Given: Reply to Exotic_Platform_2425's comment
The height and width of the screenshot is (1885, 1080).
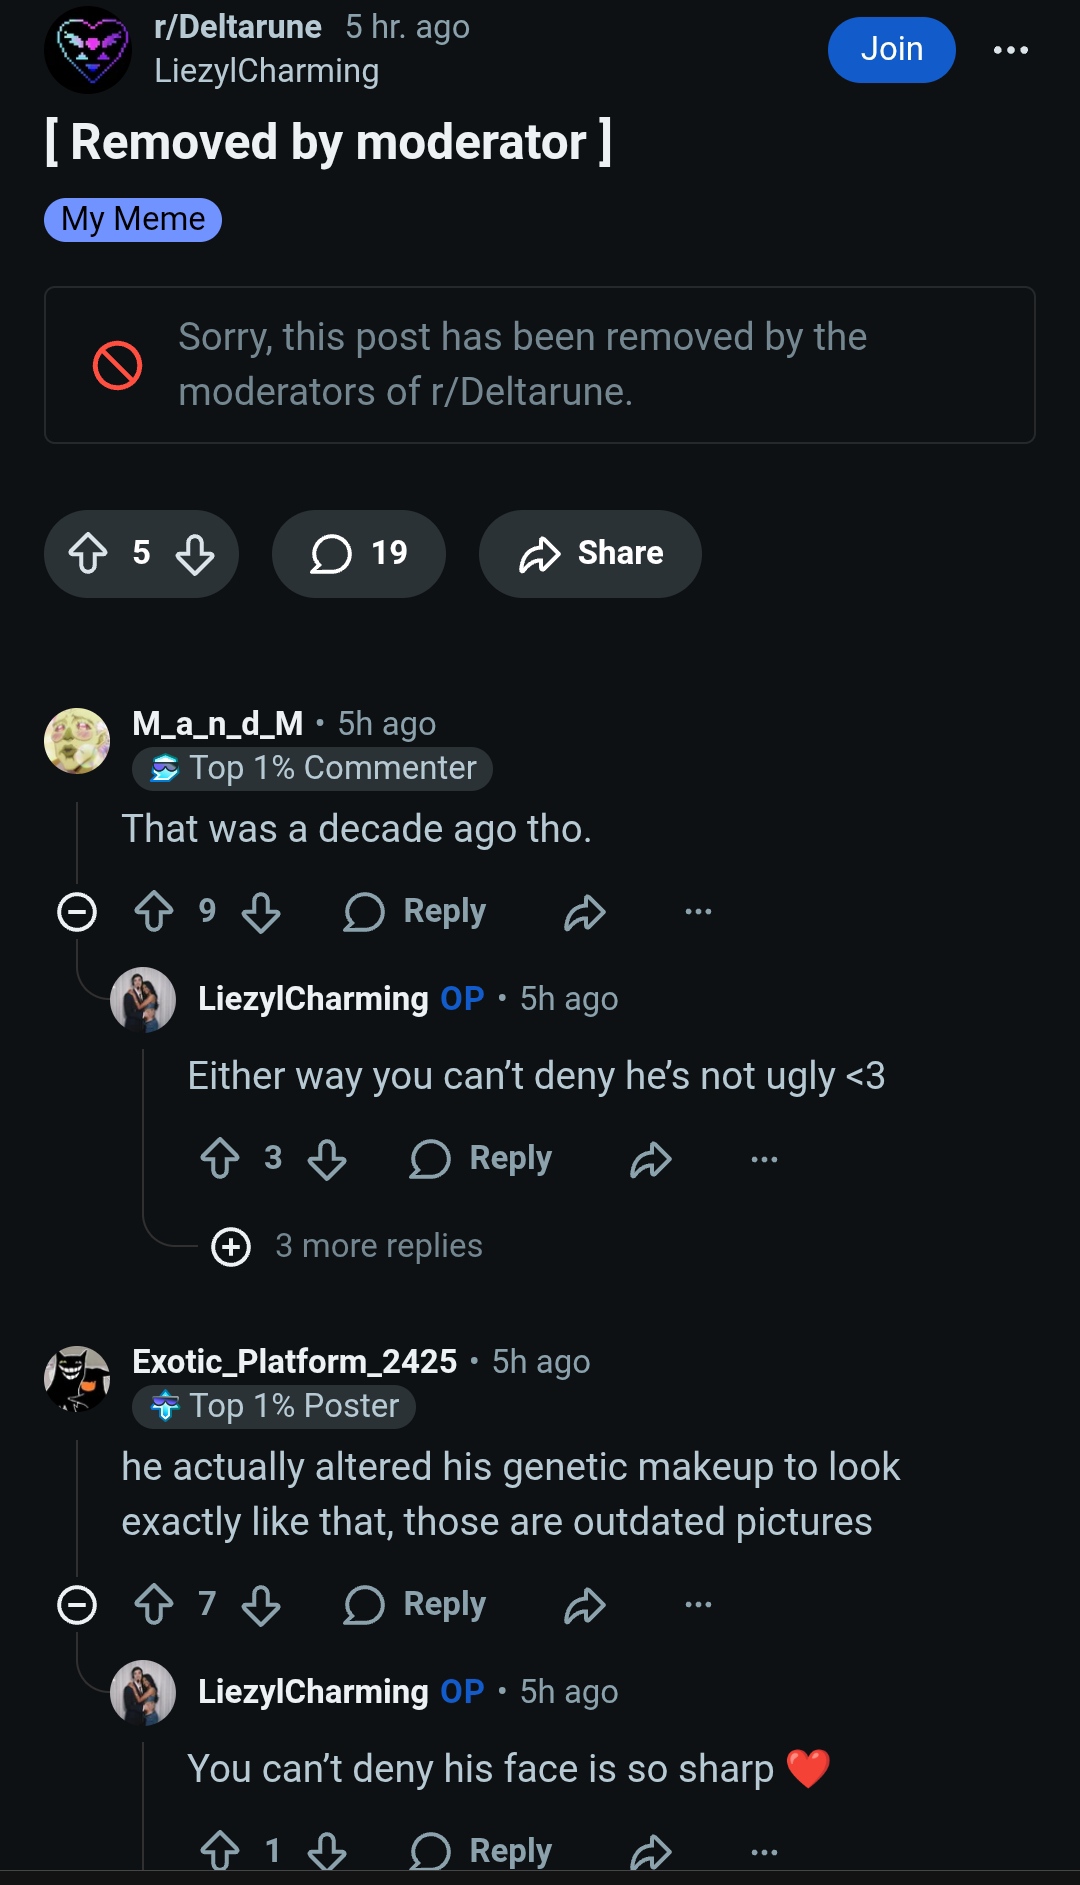Looking at the screenshot, I should (415, 1605).
